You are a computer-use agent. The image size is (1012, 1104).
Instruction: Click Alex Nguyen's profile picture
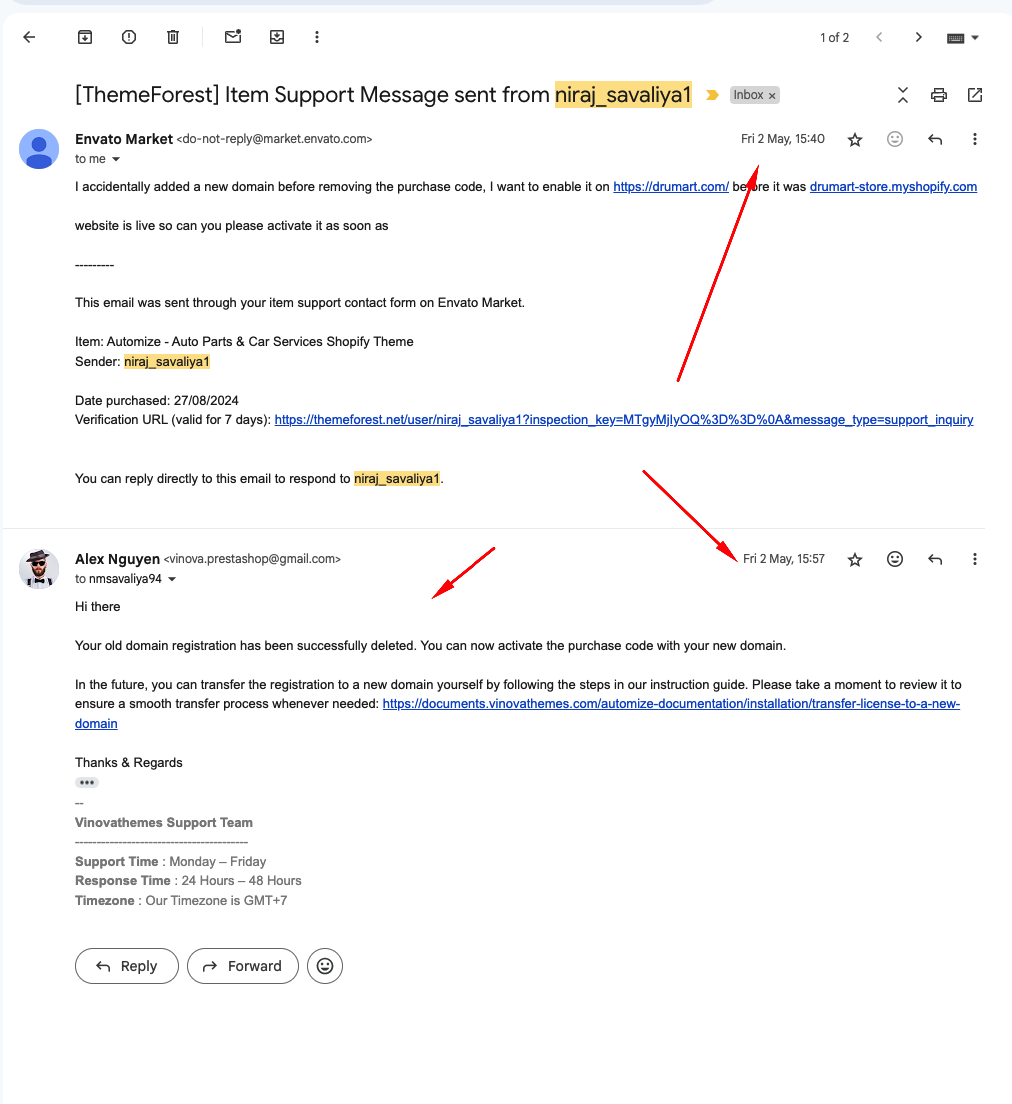39,569
